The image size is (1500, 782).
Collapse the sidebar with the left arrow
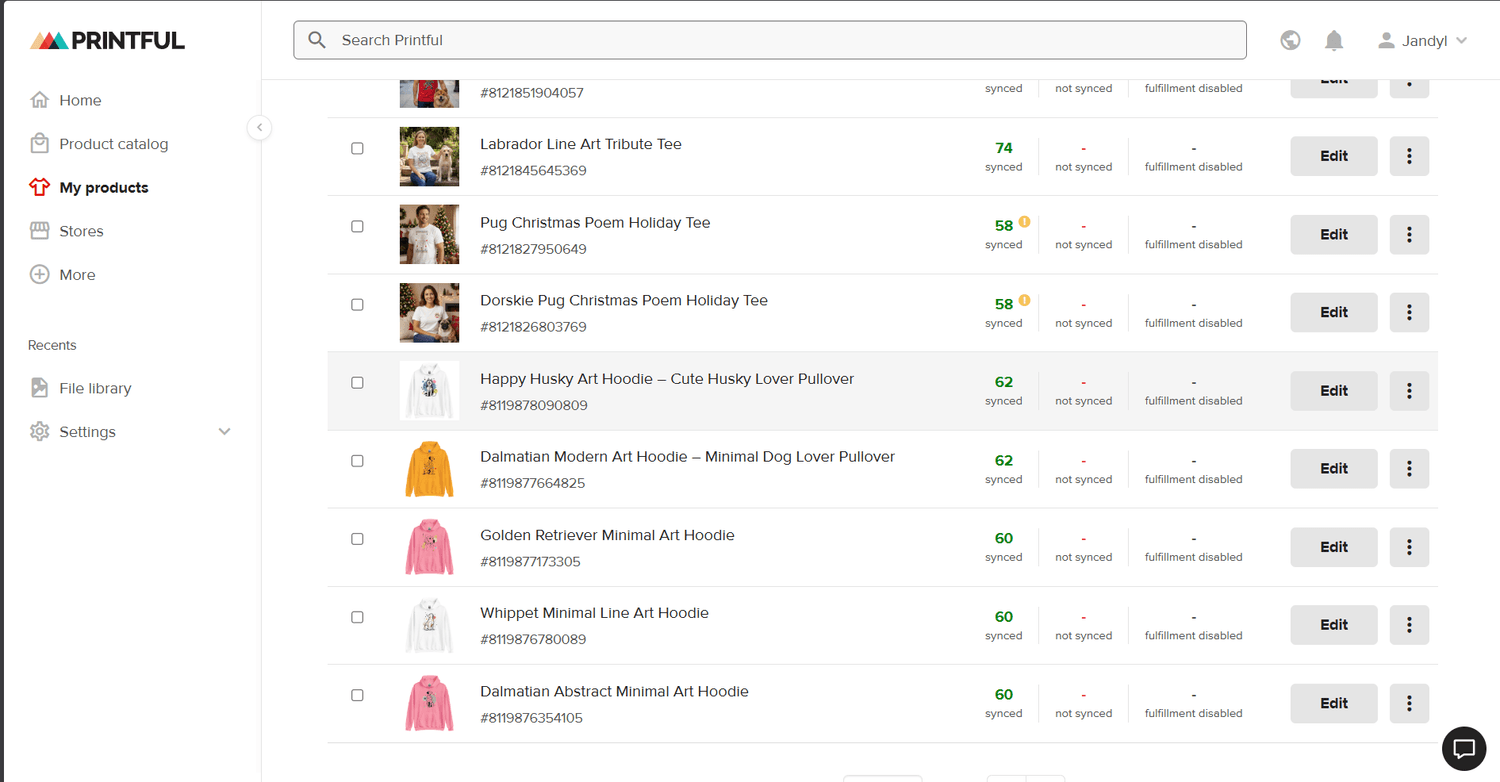click(259, 127)
